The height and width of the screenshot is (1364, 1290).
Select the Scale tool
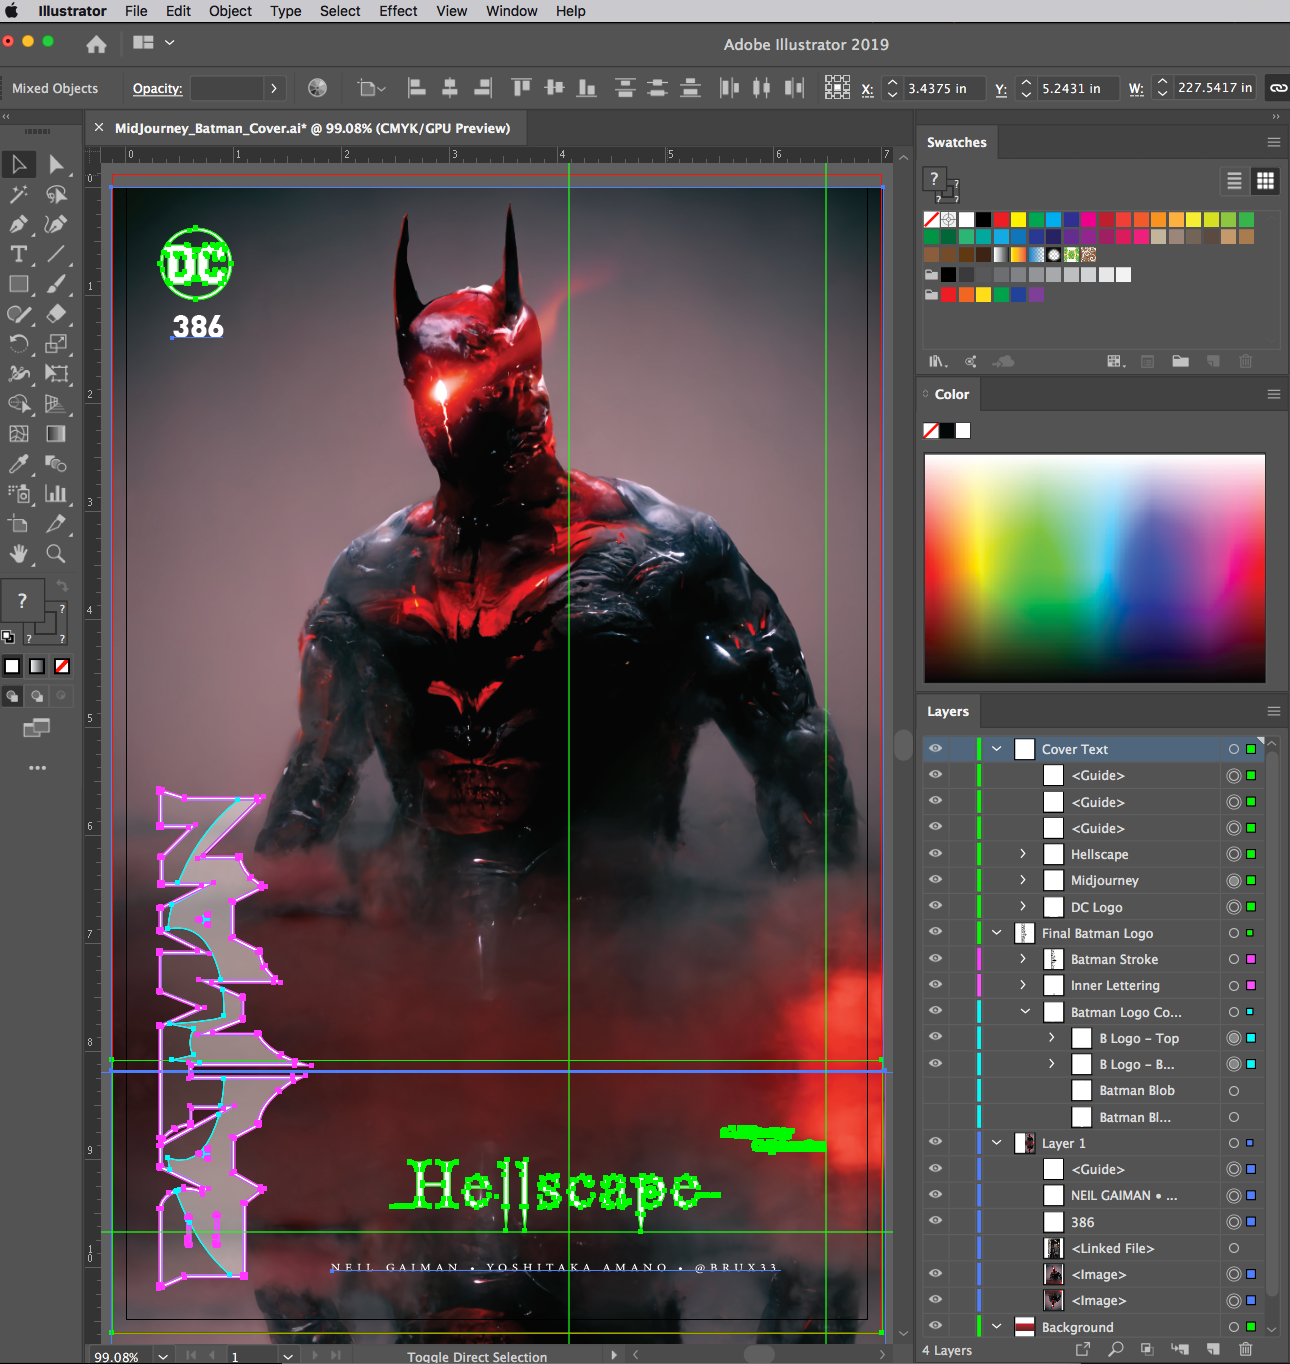pos(56,344)
